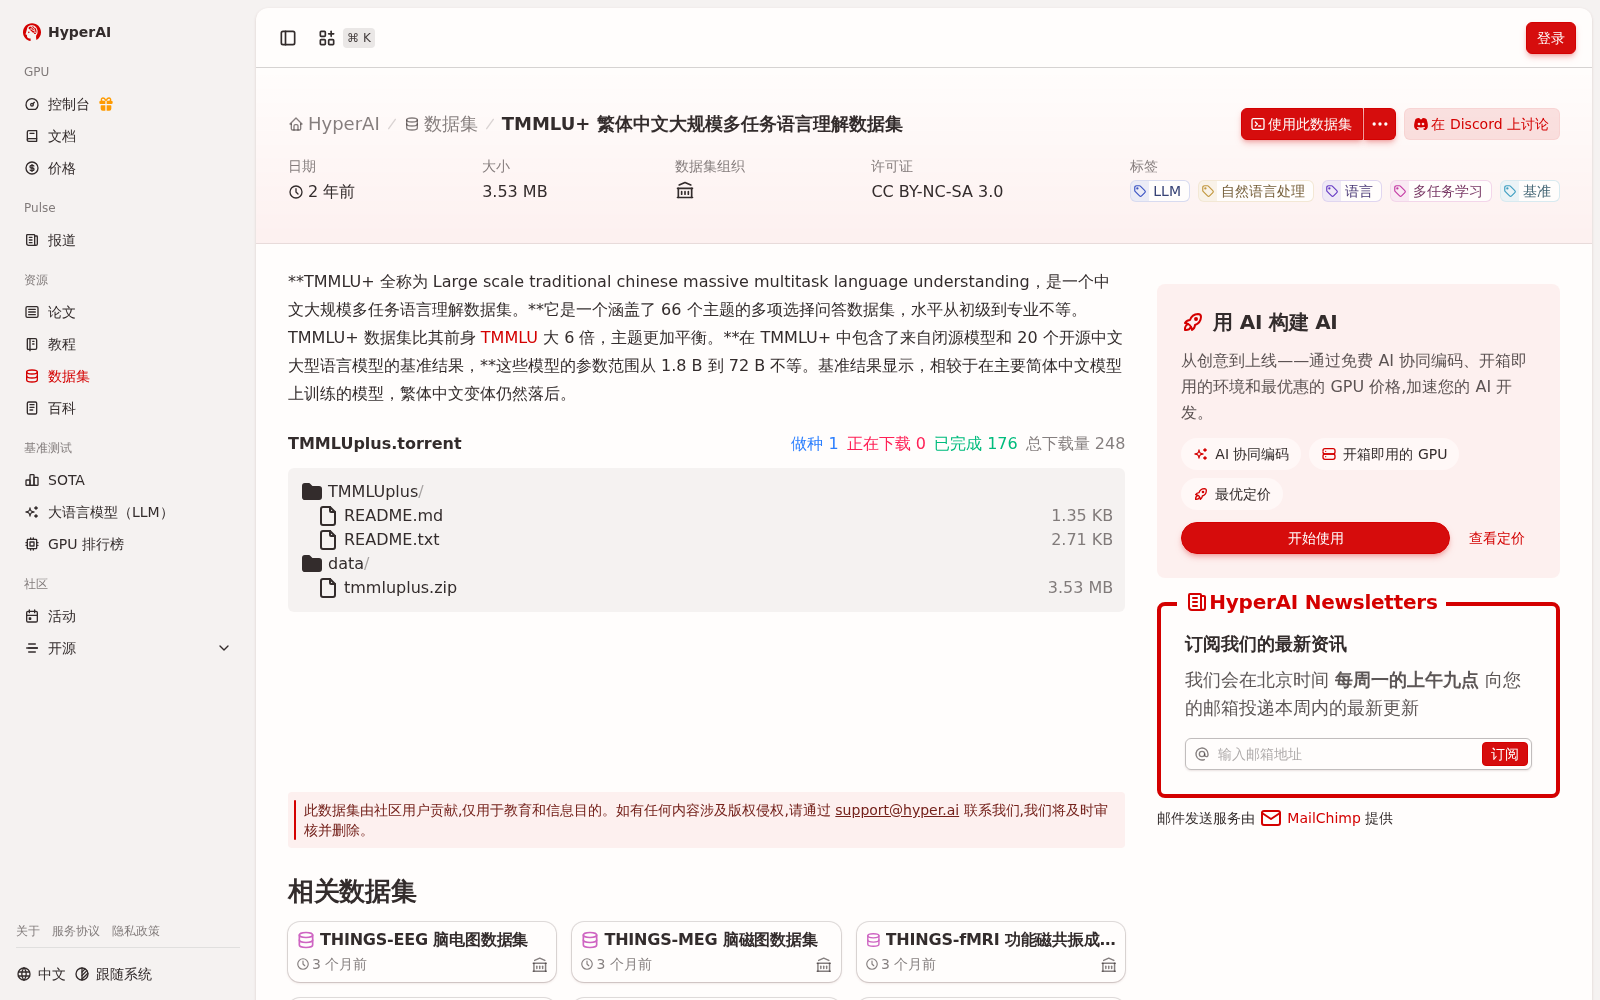Click the 登录 button

1550,38
